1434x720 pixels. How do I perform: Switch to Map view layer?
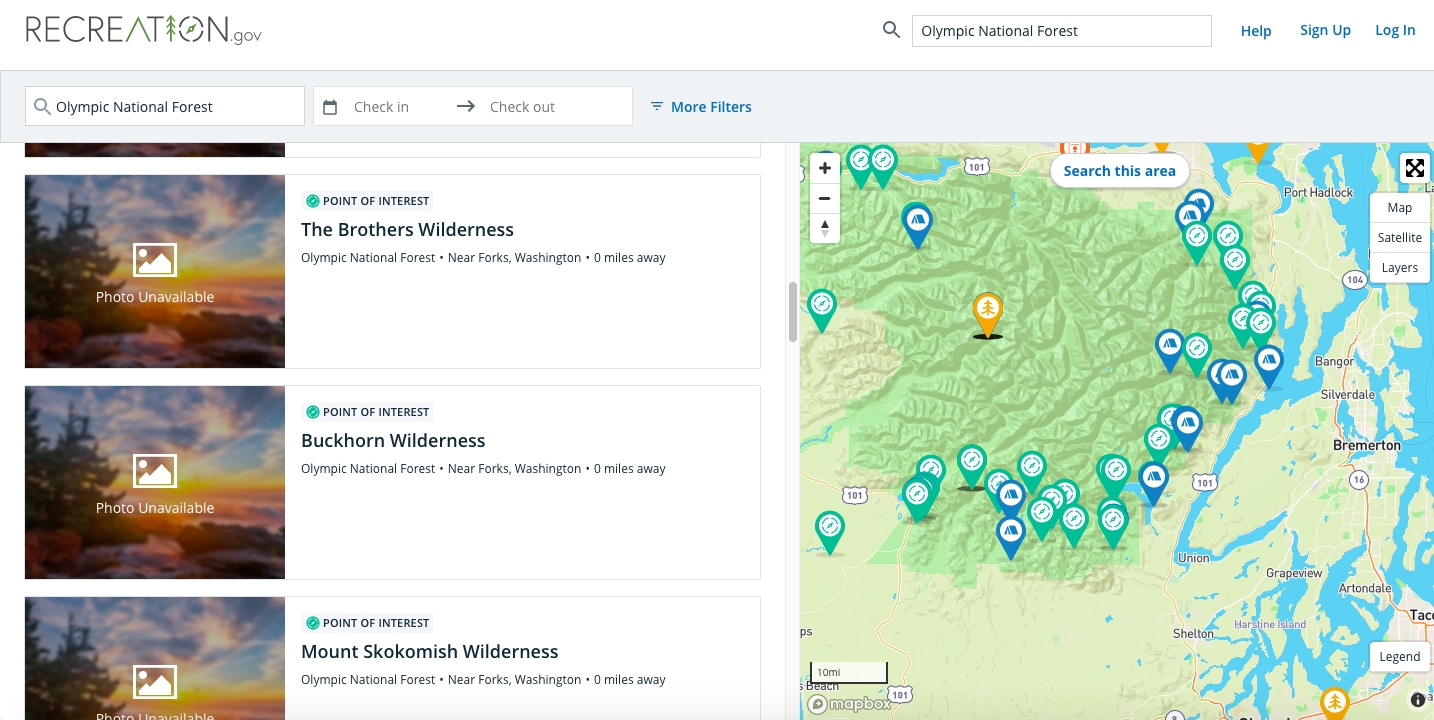(x=1400, y=208)
